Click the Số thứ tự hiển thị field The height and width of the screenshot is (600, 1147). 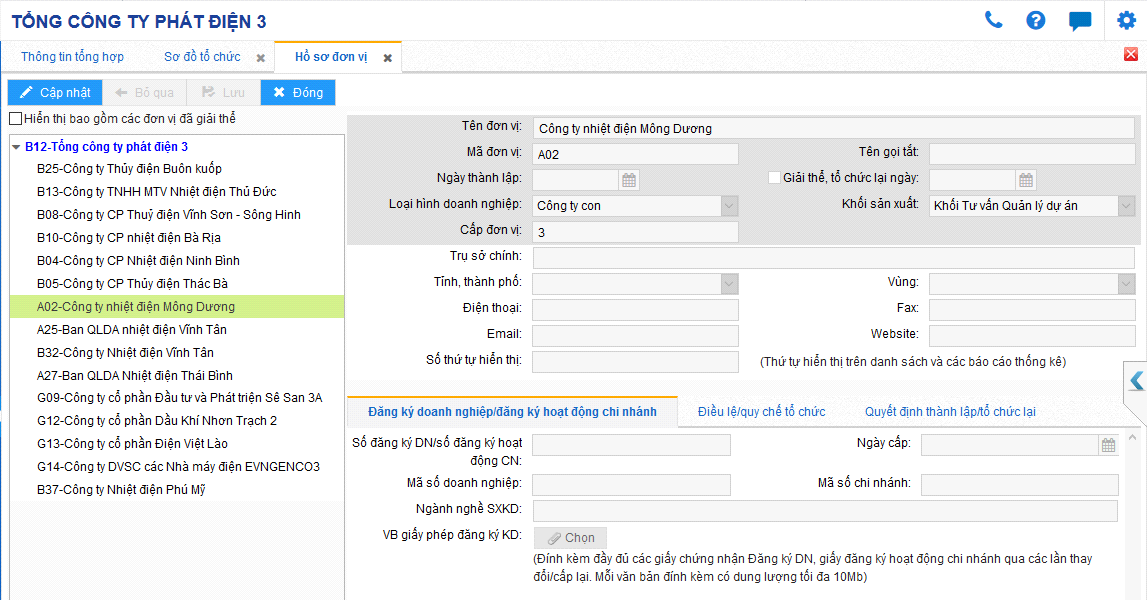635,362
